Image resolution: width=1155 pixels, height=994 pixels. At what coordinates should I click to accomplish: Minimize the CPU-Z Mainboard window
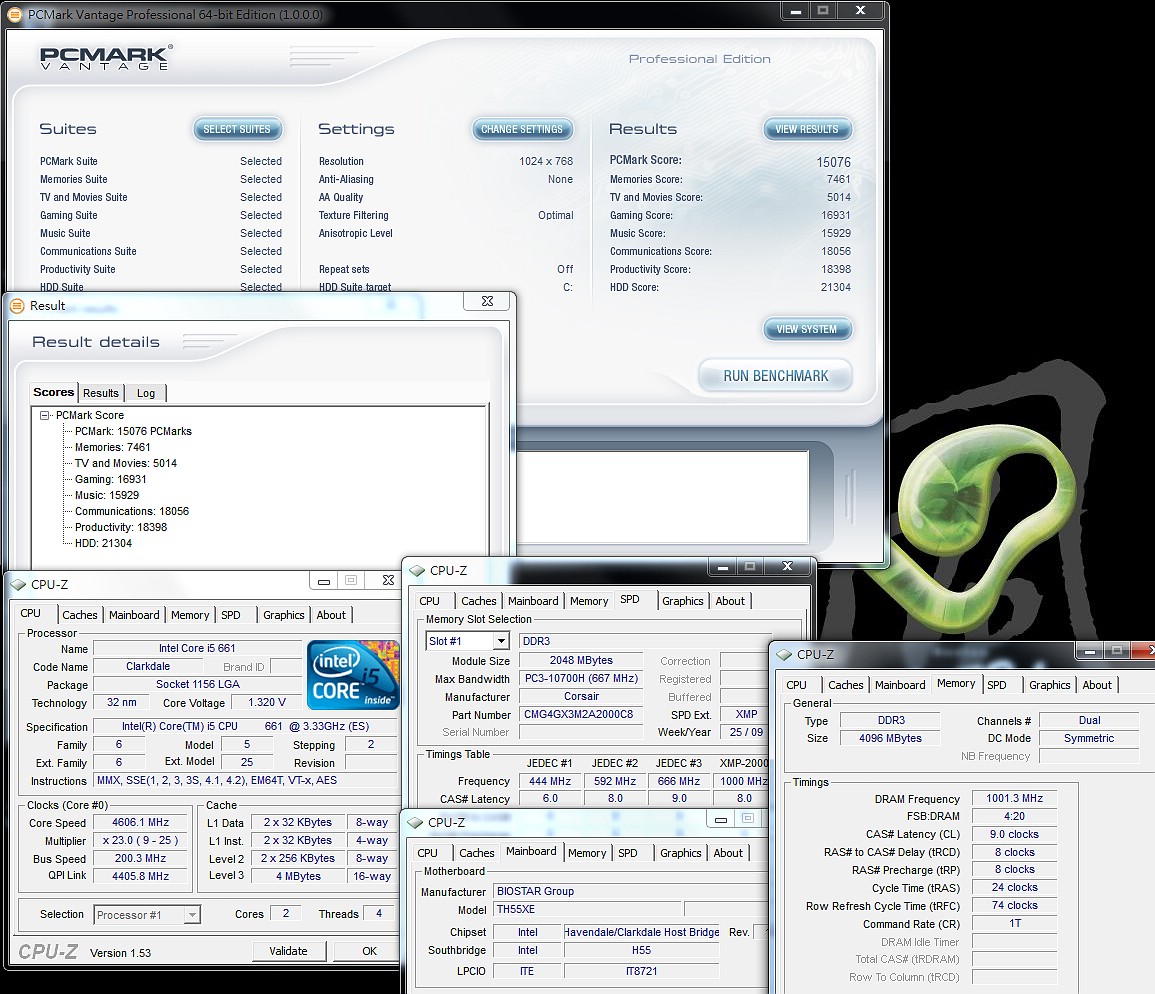click(x=720, y=819)
